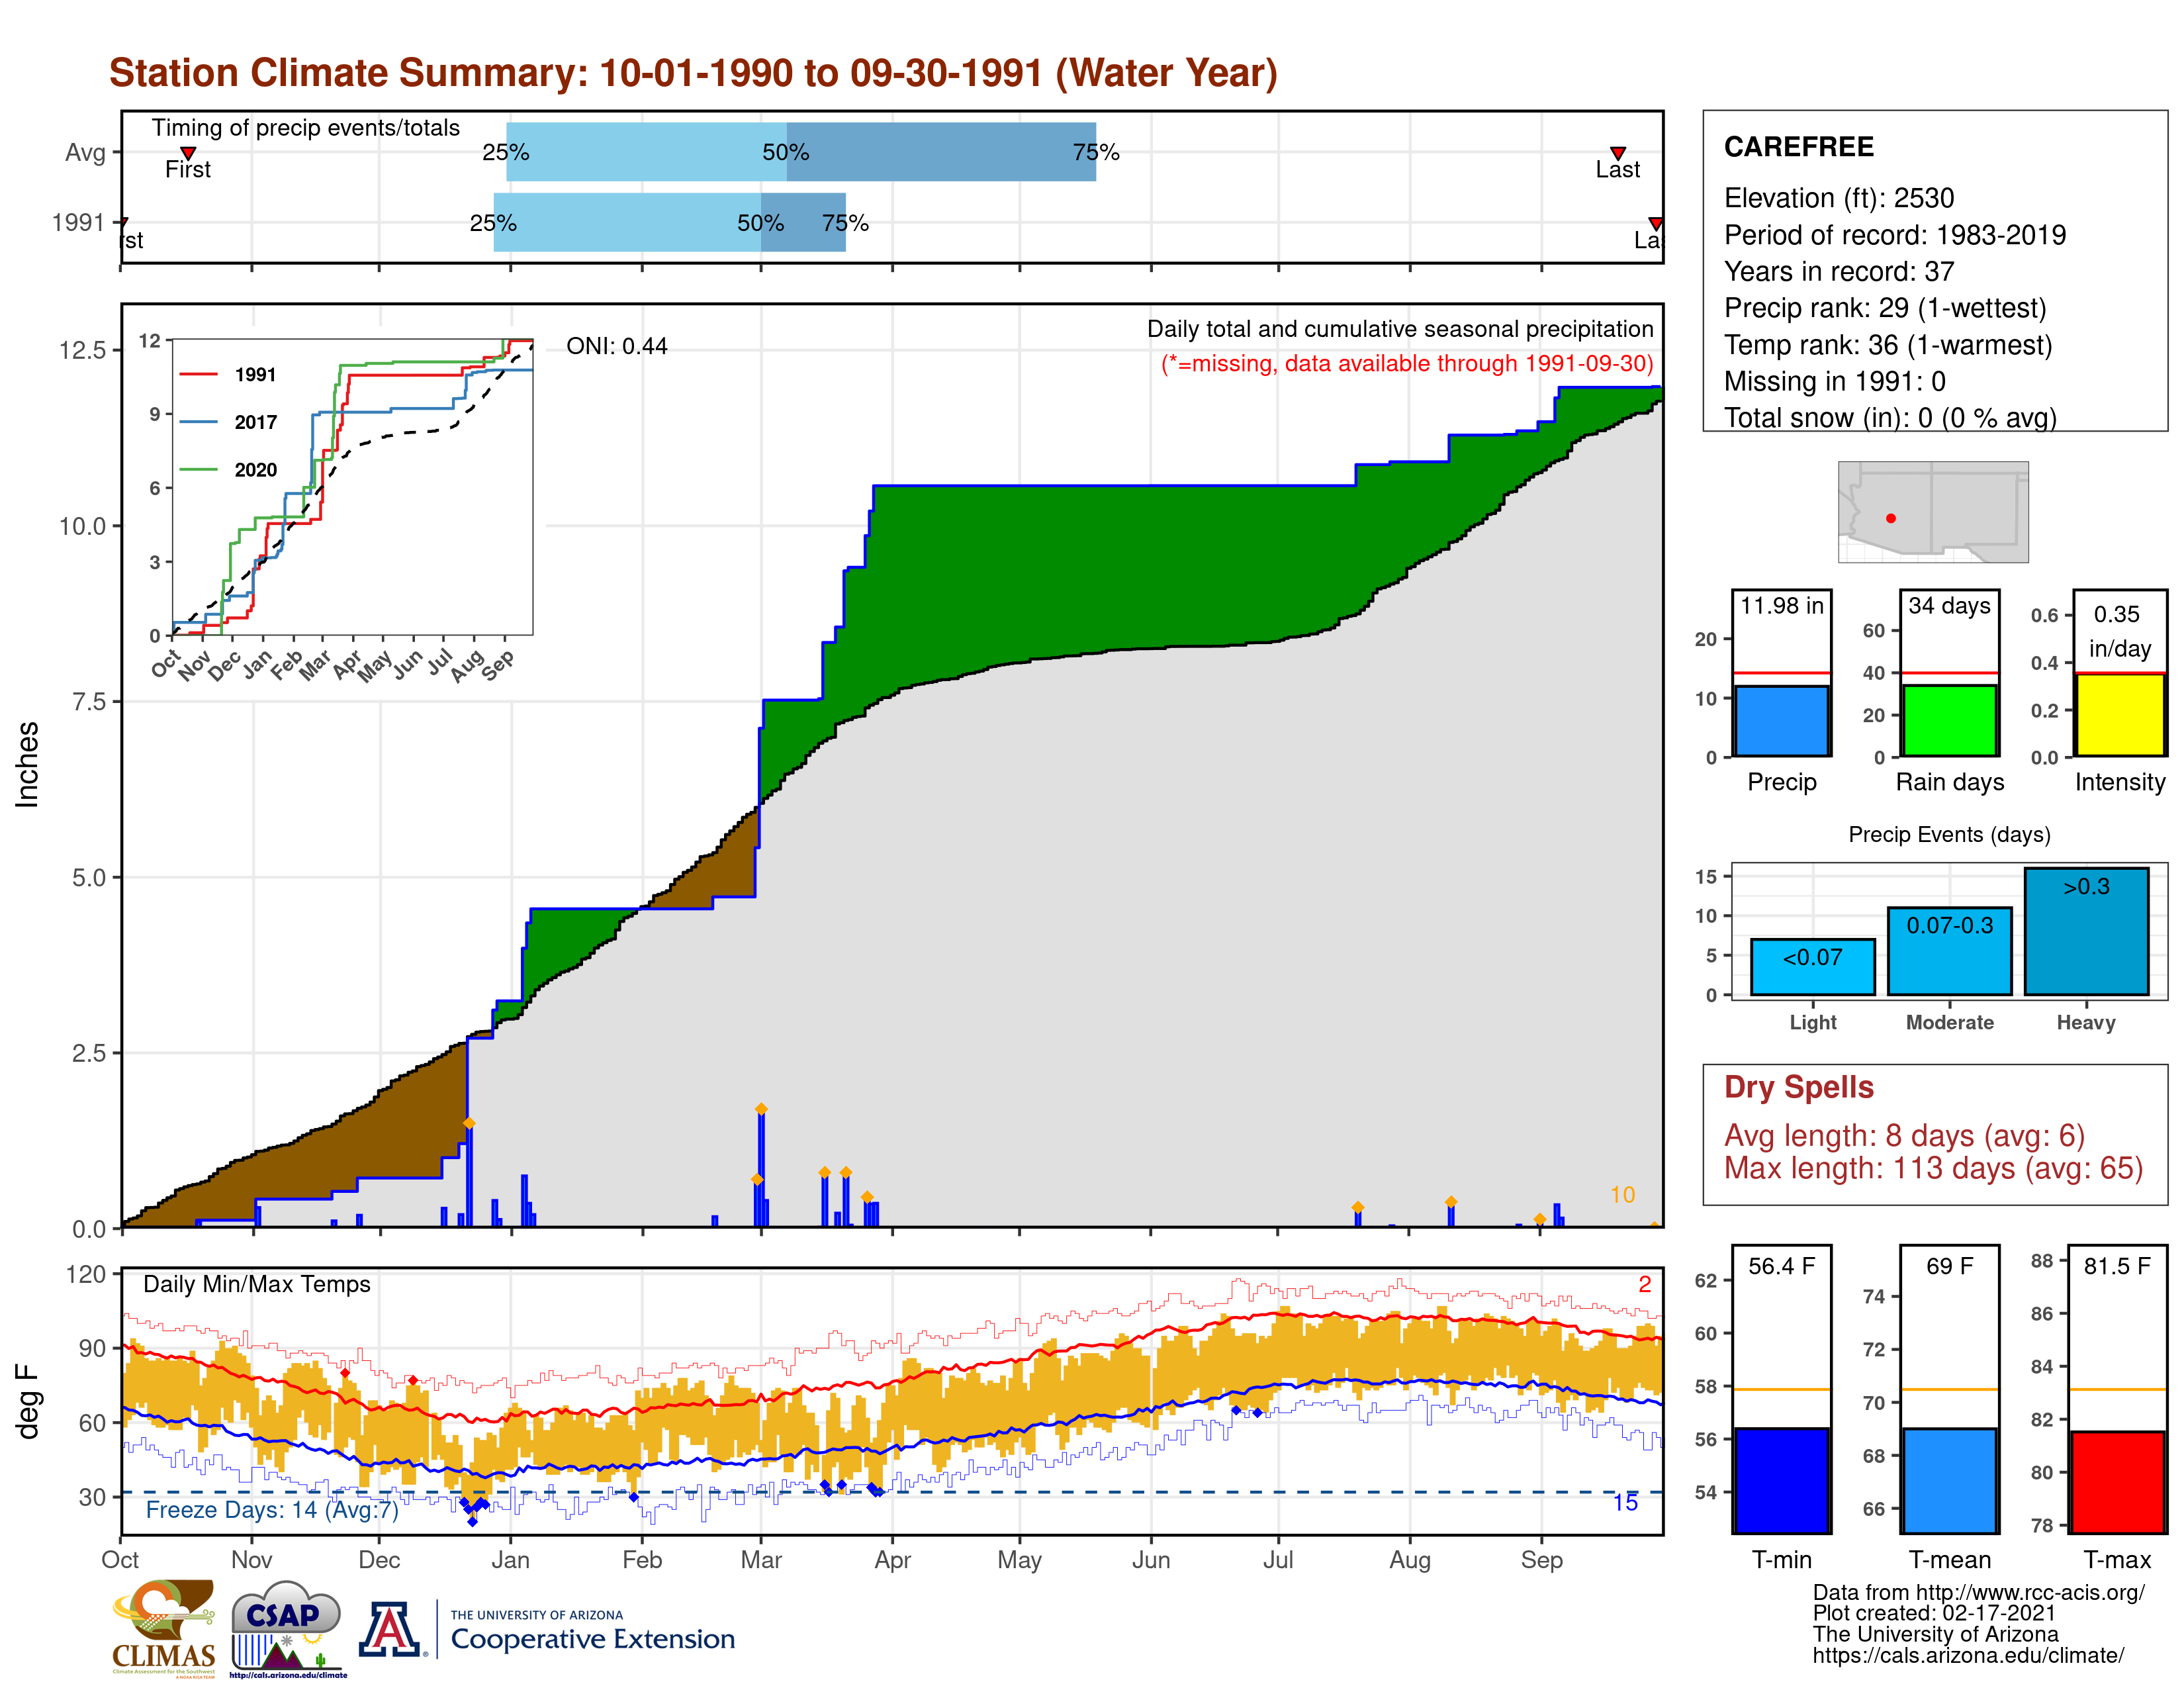This screenshot has height=1688, width=2184.
Task: Click the yellow Intensity bar
Action: (x=2119, y=715)
